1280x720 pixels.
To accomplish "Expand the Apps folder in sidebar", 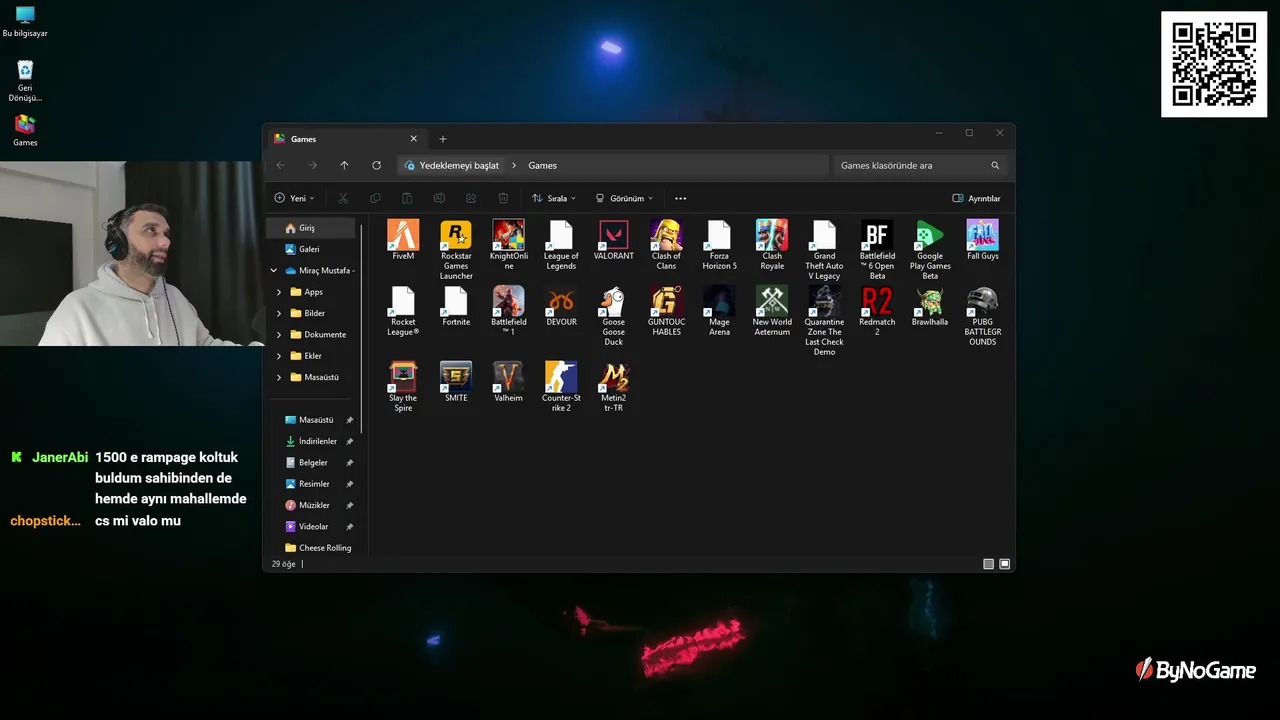I will point(279,292).
